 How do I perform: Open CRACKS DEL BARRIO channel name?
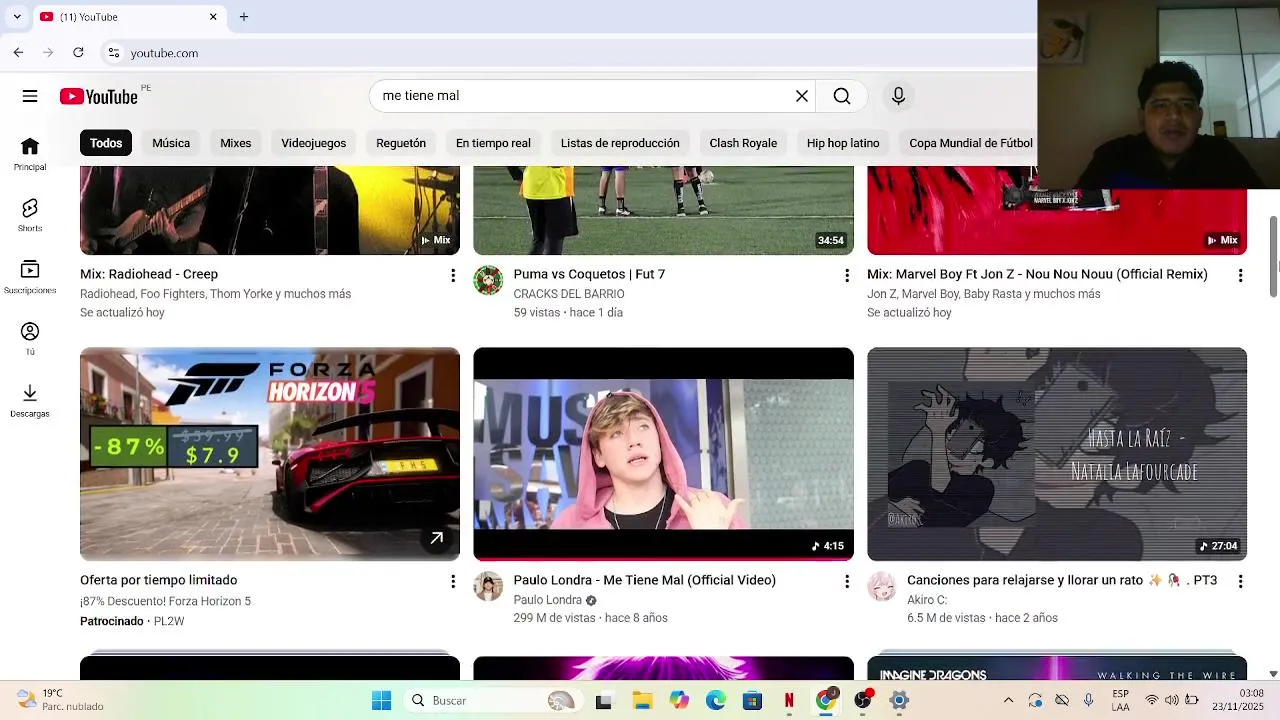tap(569, 294)
